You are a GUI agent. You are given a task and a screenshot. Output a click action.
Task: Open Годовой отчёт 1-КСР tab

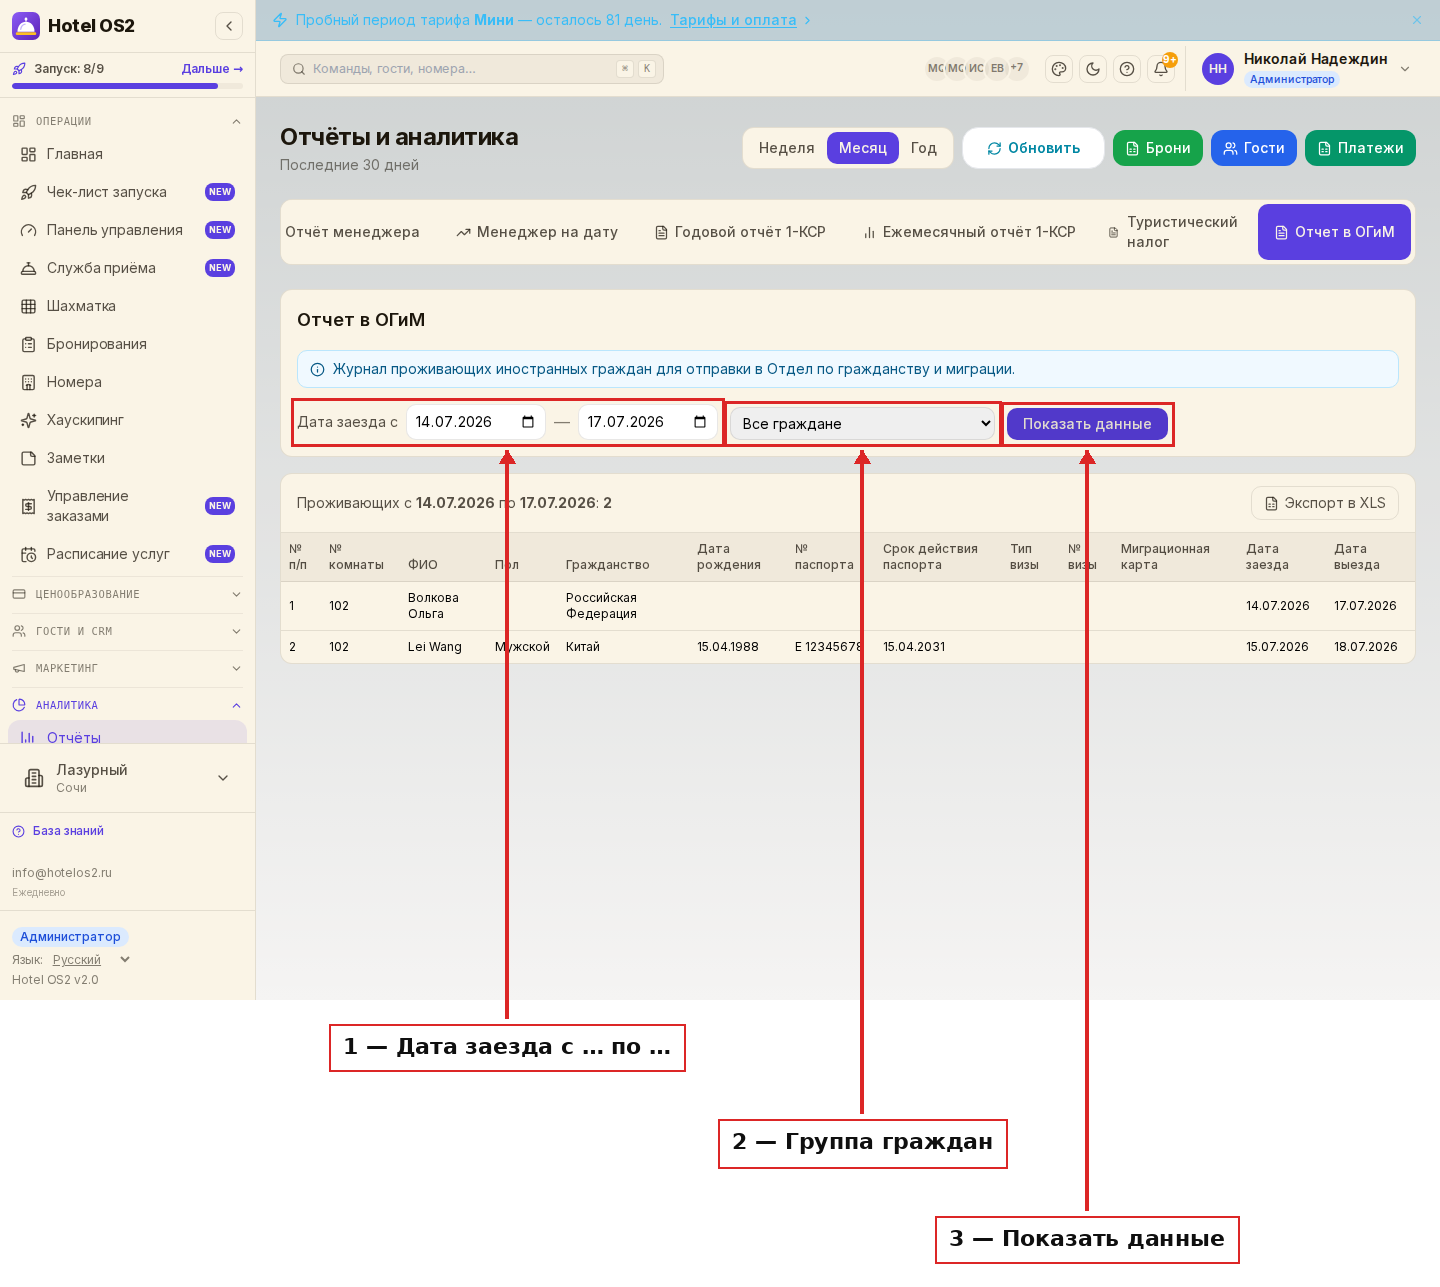[x=740, y=232]
